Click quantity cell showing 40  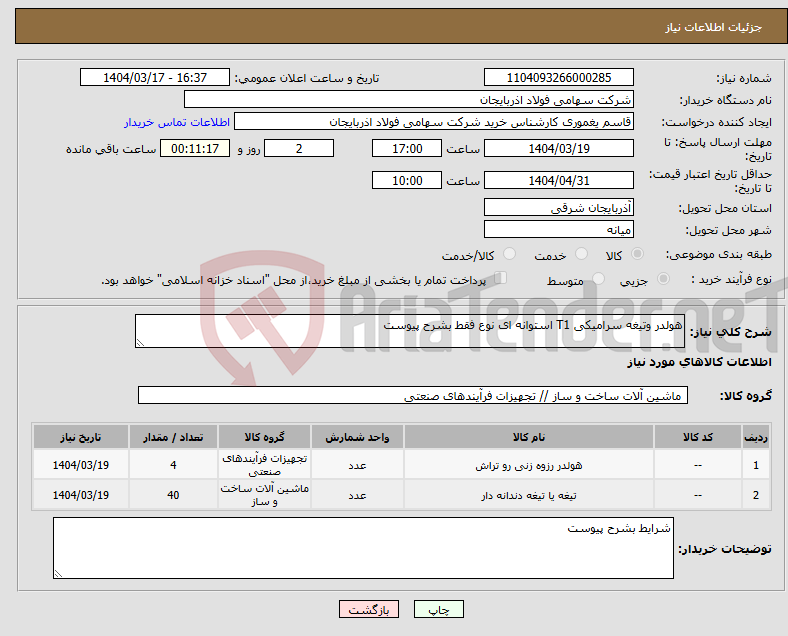coord(173,495)
